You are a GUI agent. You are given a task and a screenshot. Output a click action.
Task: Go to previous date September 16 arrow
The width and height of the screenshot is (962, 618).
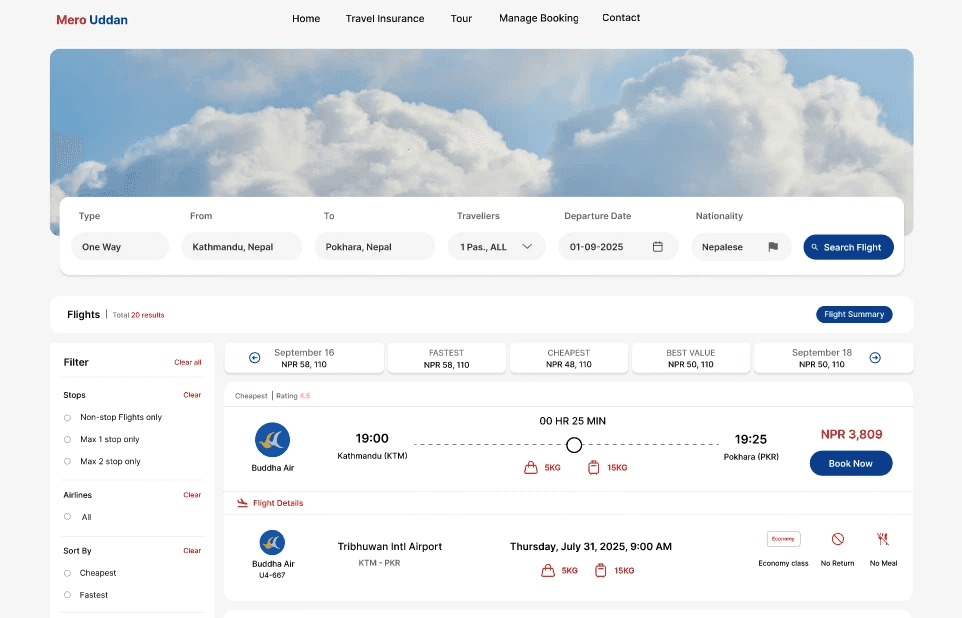(x=255, y=358)
